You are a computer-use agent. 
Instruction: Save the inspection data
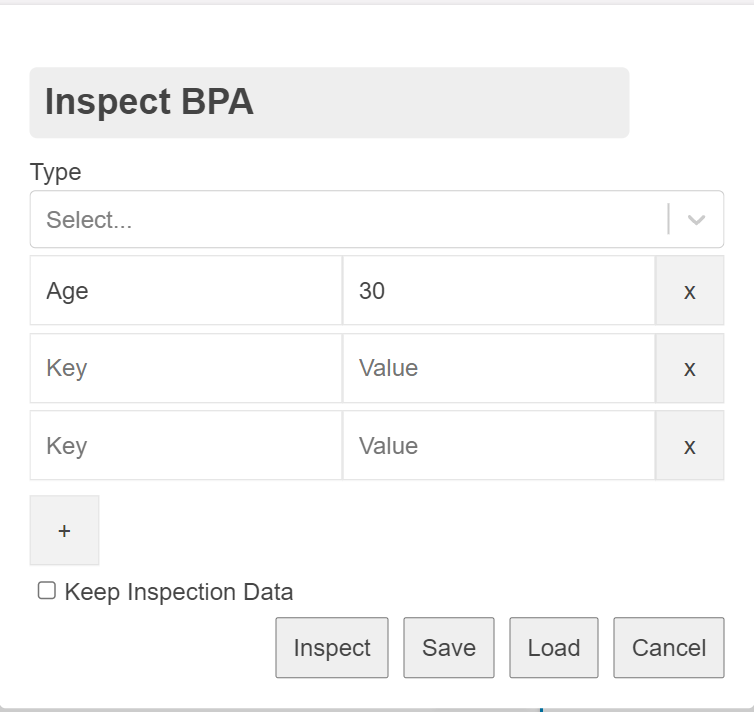448,648
